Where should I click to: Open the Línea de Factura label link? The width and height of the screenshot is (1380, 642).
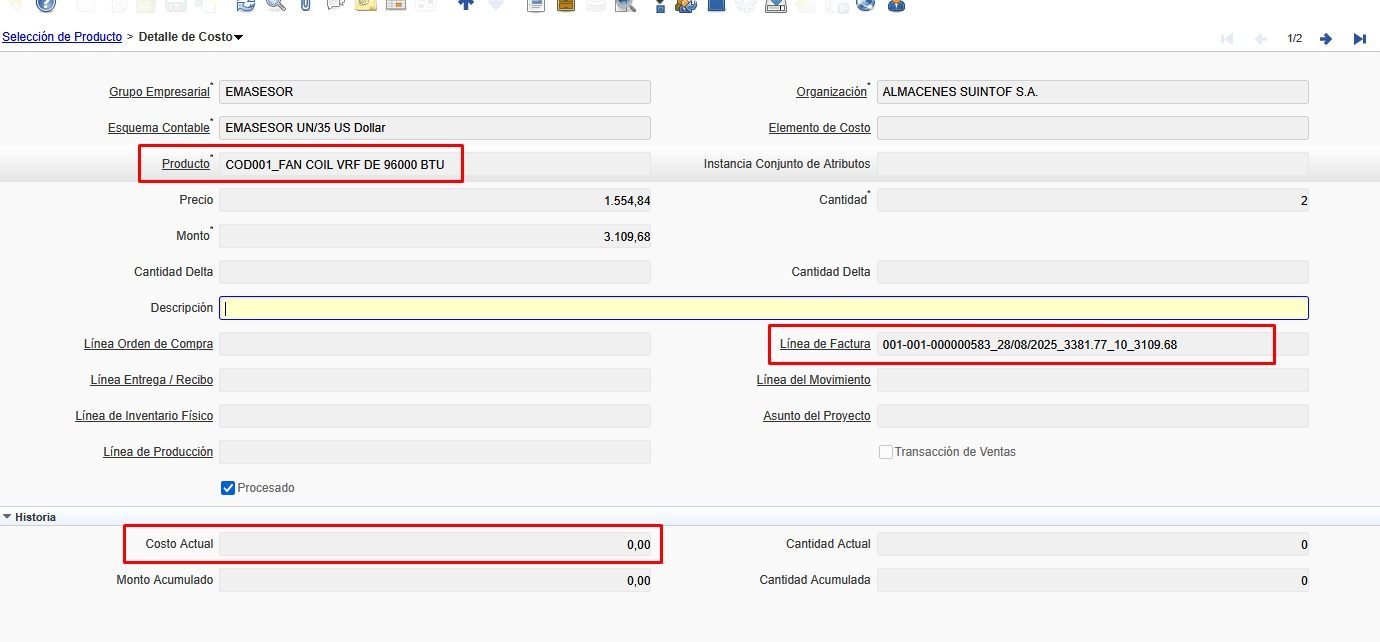point(825,344)
